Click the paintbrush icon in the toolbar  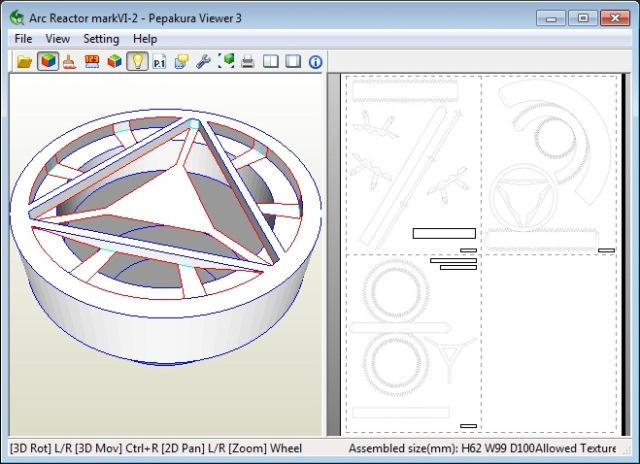[x=70, y=62]
